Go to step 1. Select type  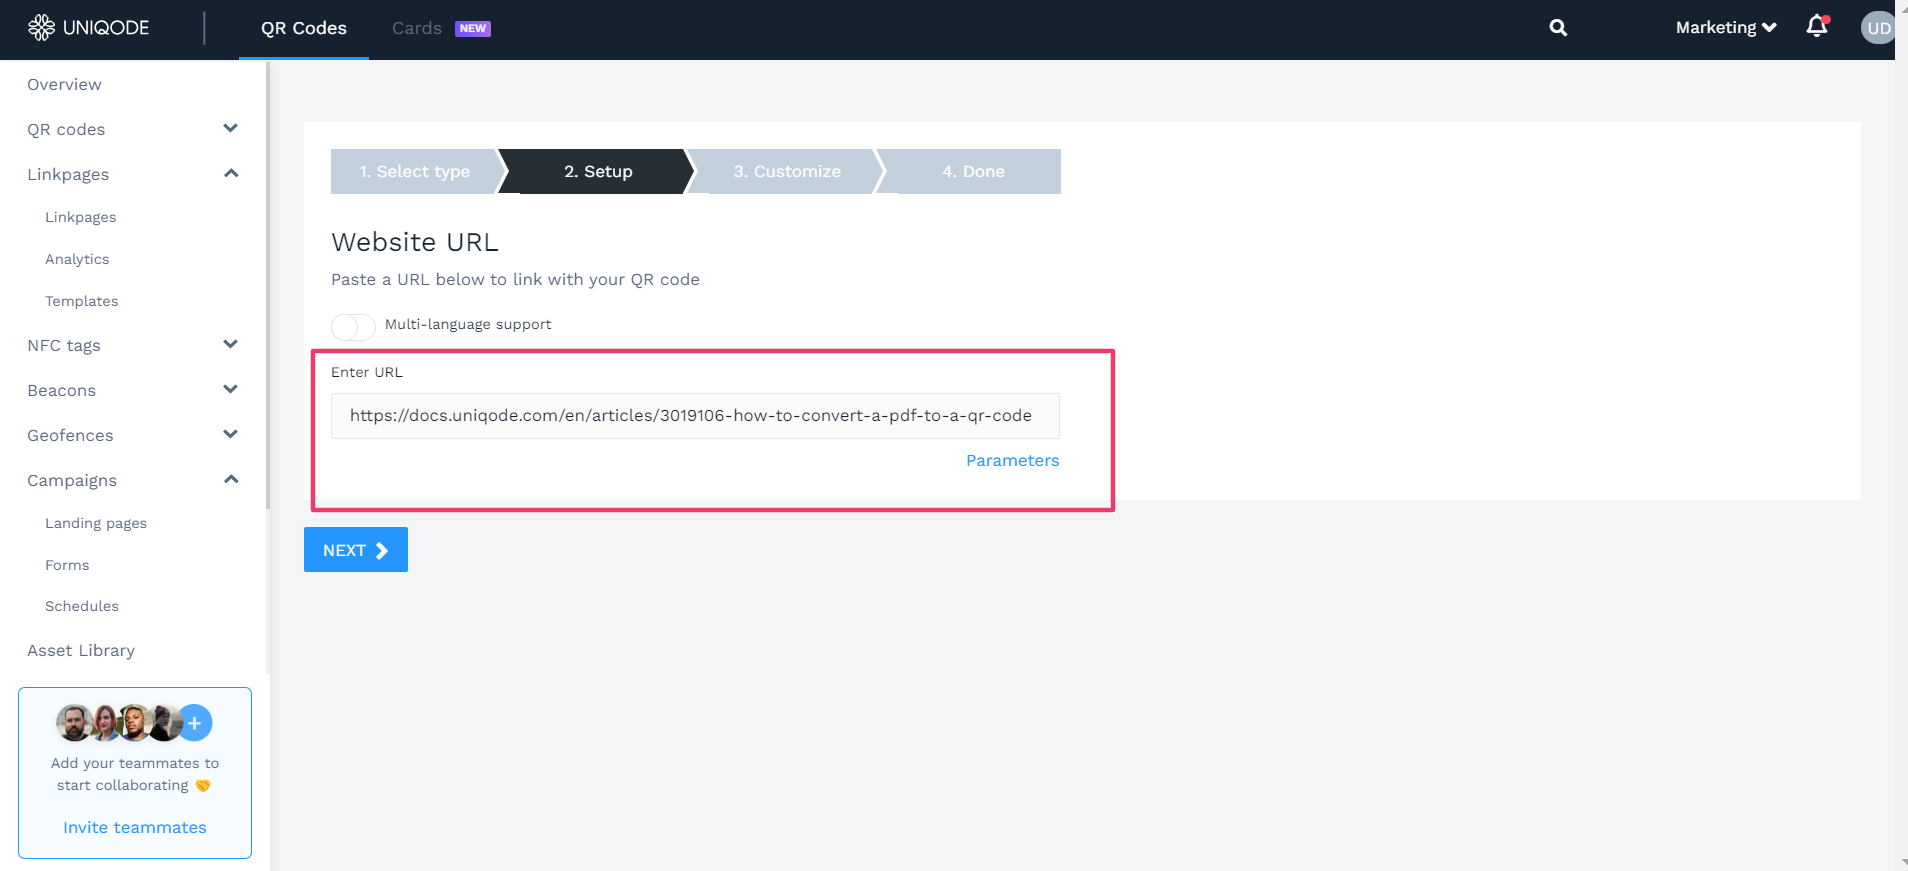coord(415,171)
